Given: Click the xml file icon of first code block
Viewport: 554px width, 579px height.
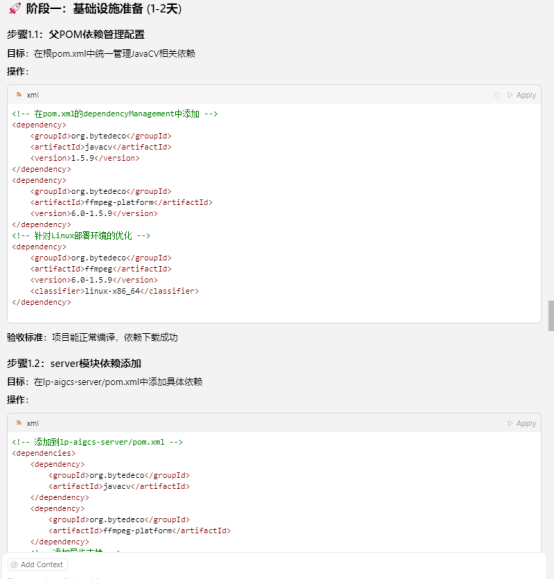Looking at the screenshot, I should click(18, 95).
